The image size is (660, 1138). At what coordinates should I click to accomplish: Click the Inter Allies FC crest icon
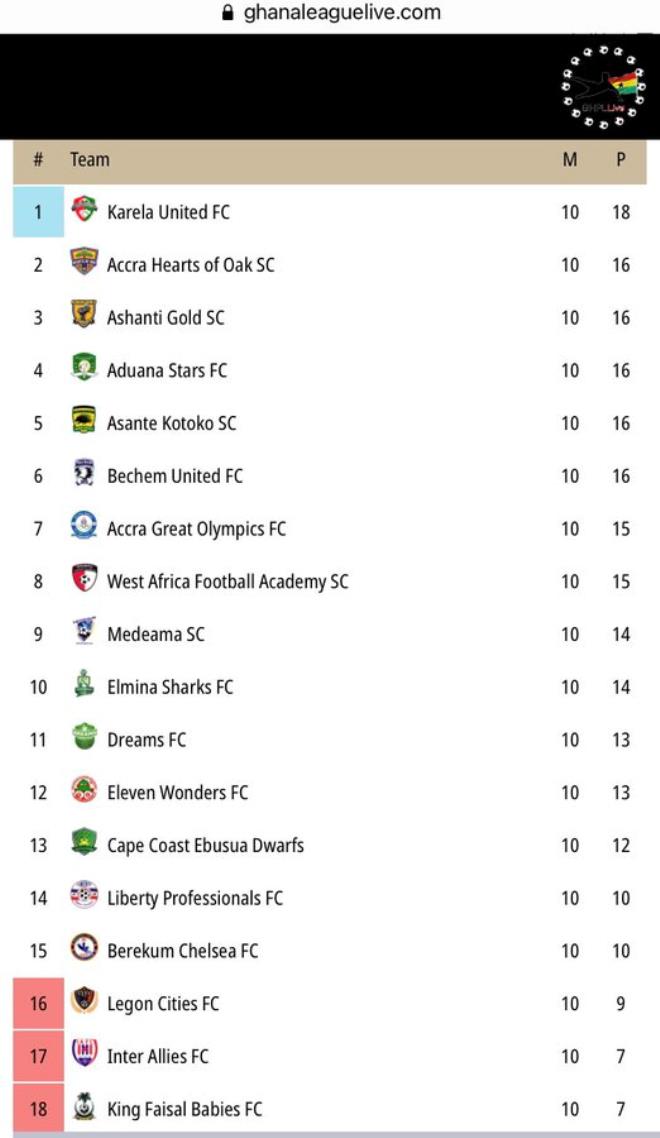click(x=84, y=1053)
